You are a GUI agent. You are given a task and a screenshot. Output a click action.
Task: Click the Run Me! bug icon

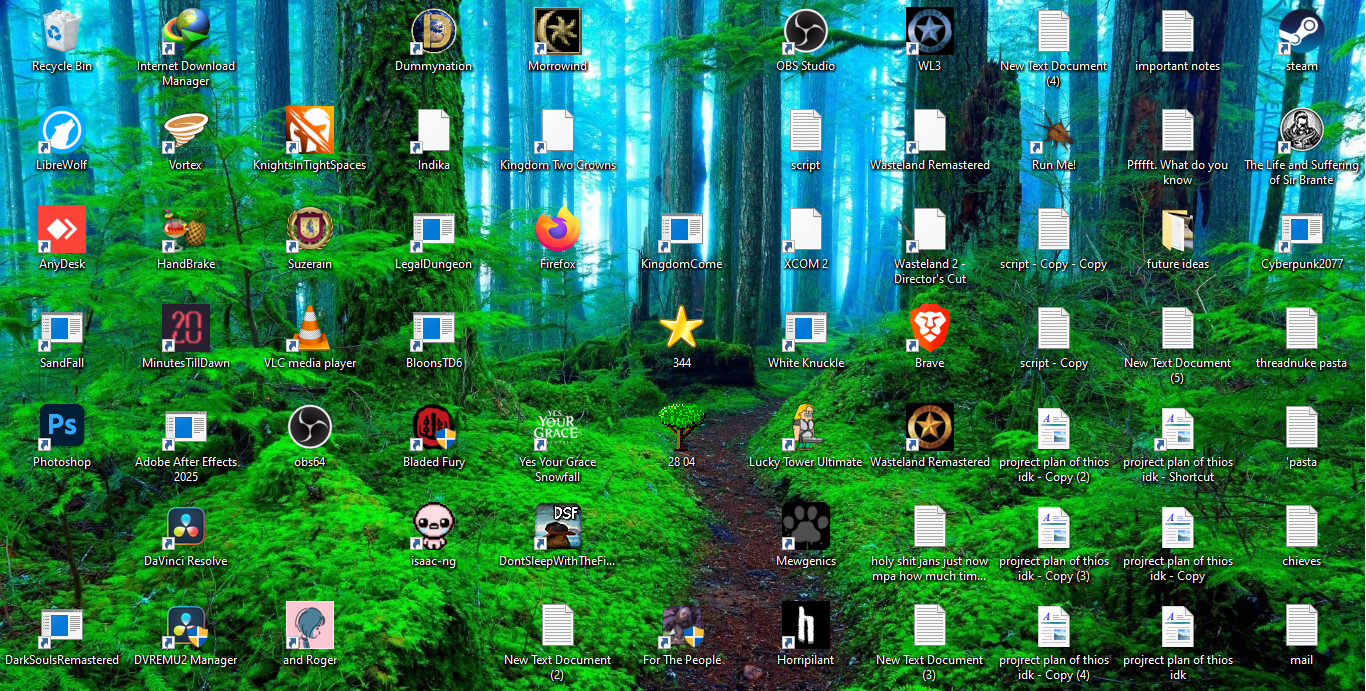click(1054, 130)
